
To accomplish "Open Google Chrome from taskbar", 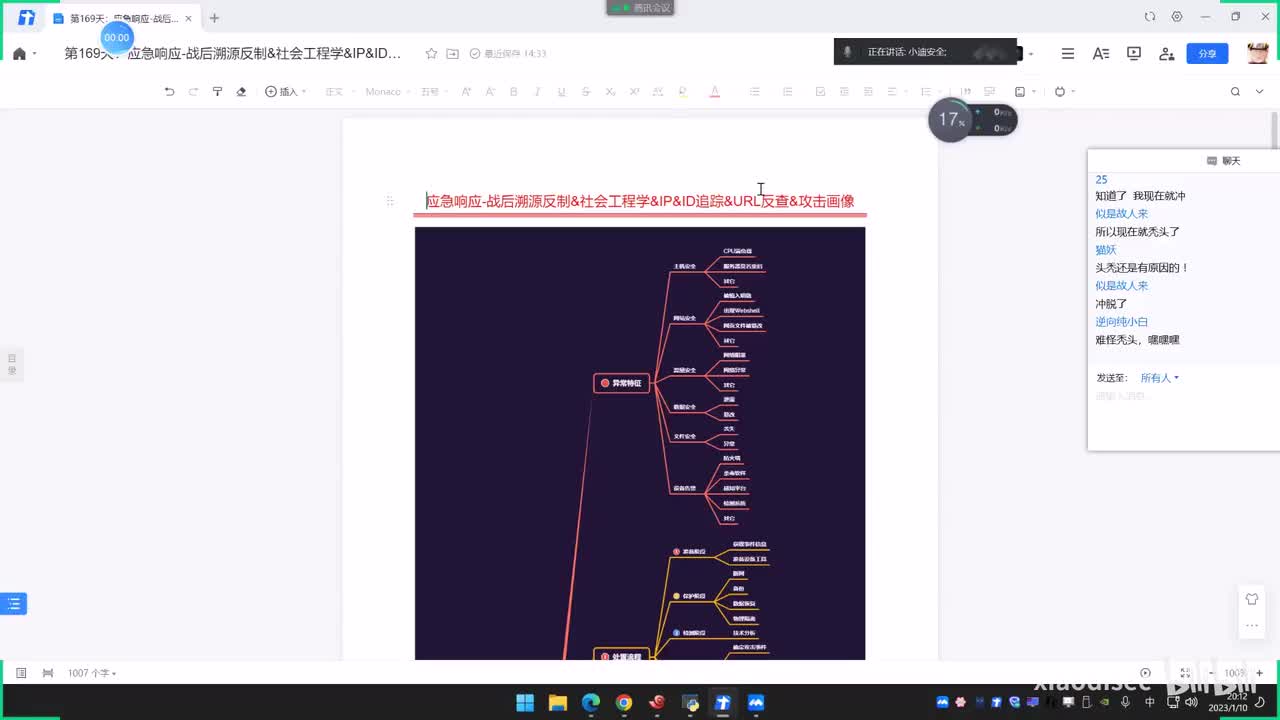I will (x=624, y=703).
